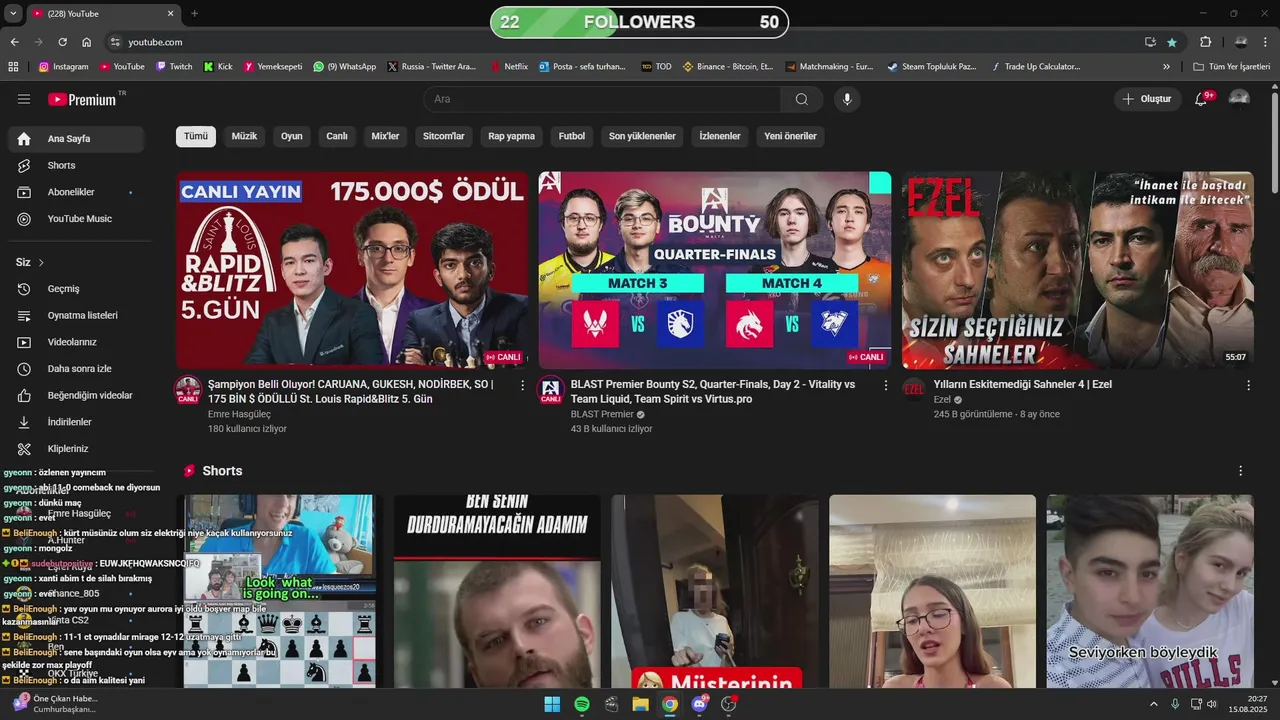1280x720 pixels.
Task: Open the system volume icon
Action: [1212, 704]
